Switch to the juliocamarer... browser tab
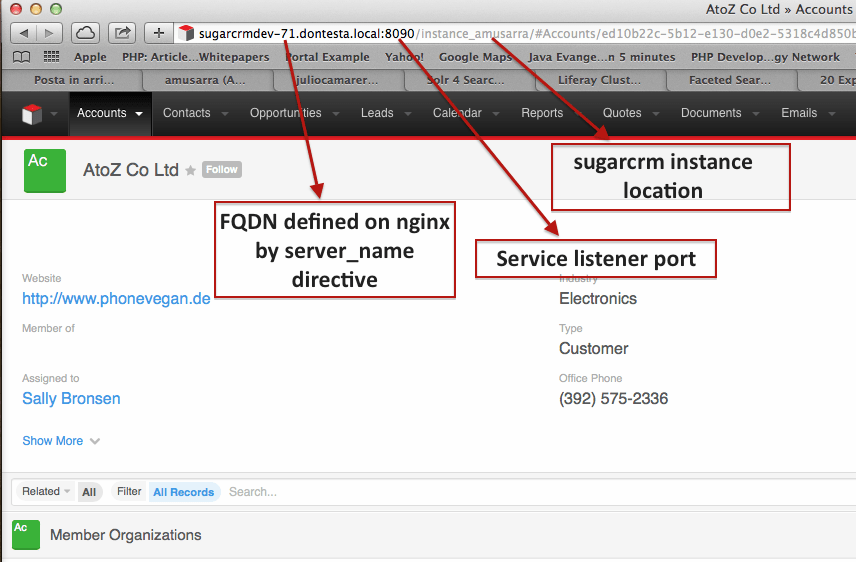Viewport: 856px width, 562px height. tap(337, 80)
